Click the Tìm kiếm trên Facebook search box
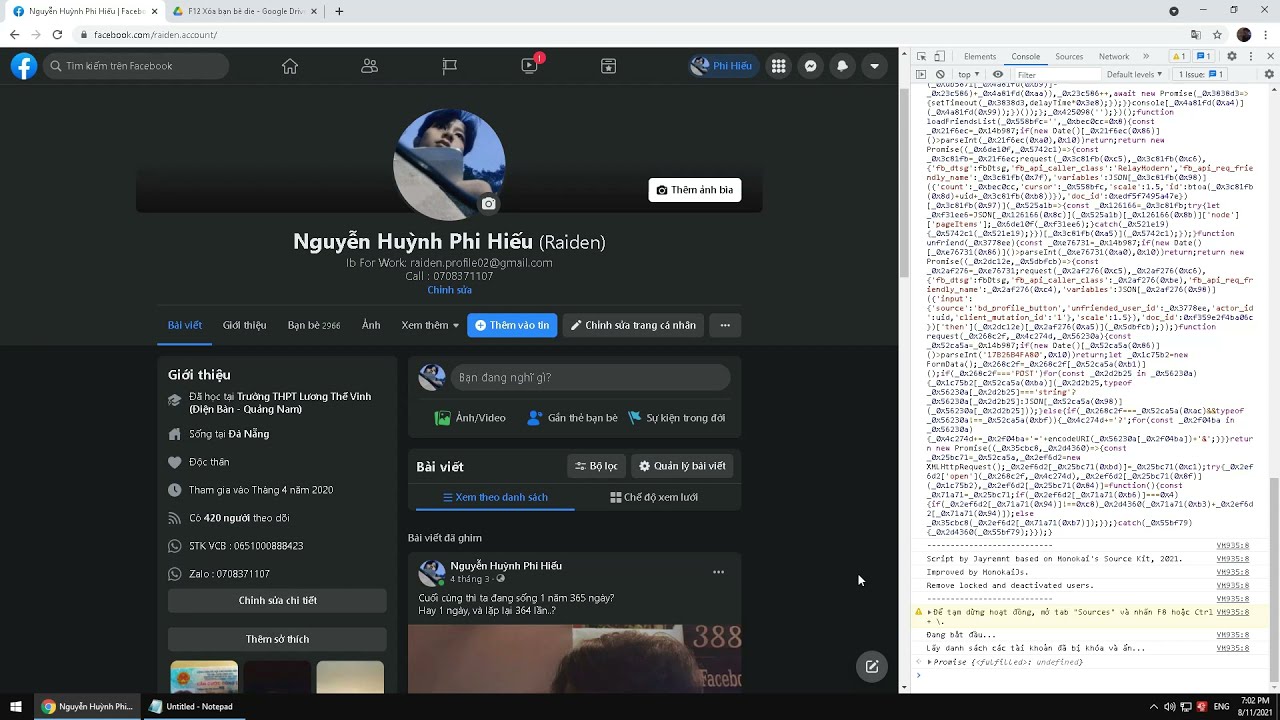This screenshot has height=720, width=1280. coord(136,66)
